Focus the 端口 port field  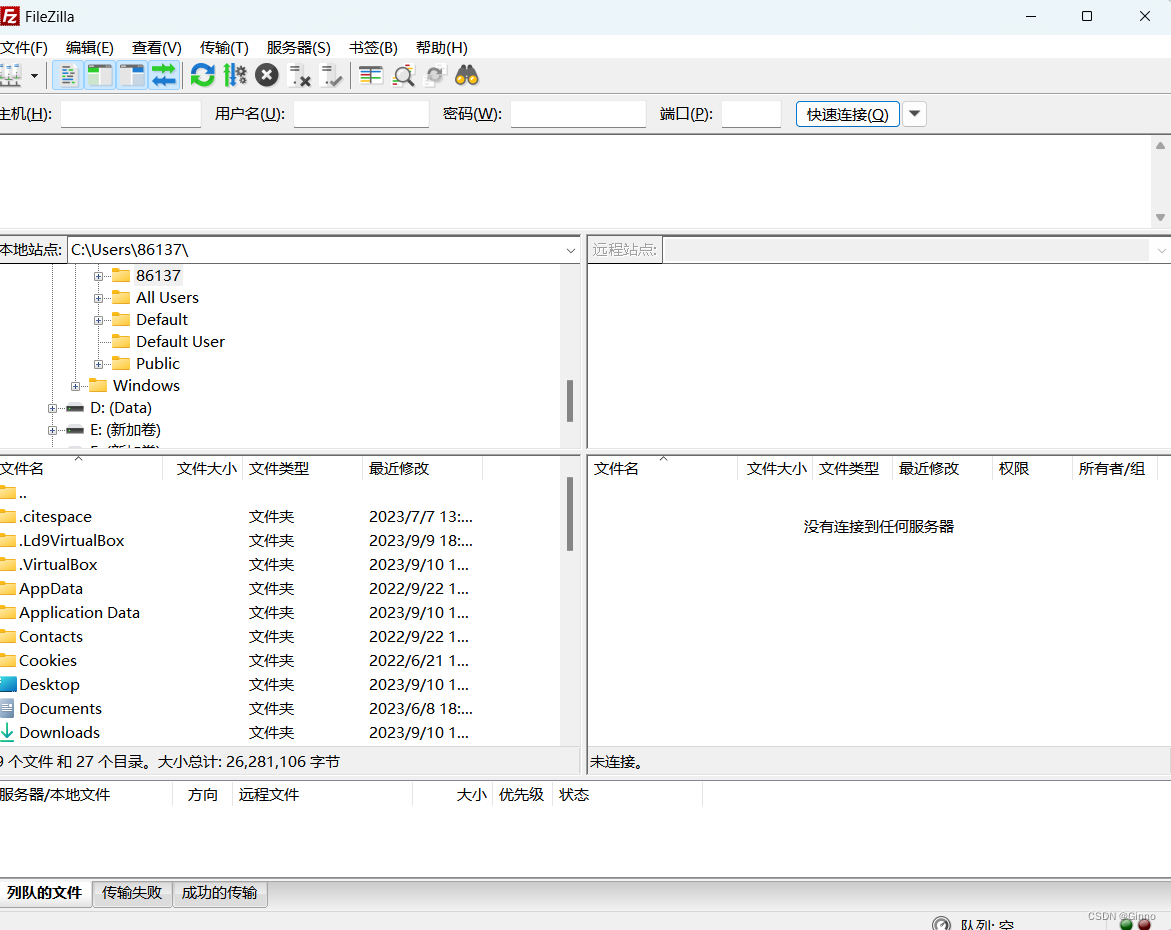coord(751,114)
